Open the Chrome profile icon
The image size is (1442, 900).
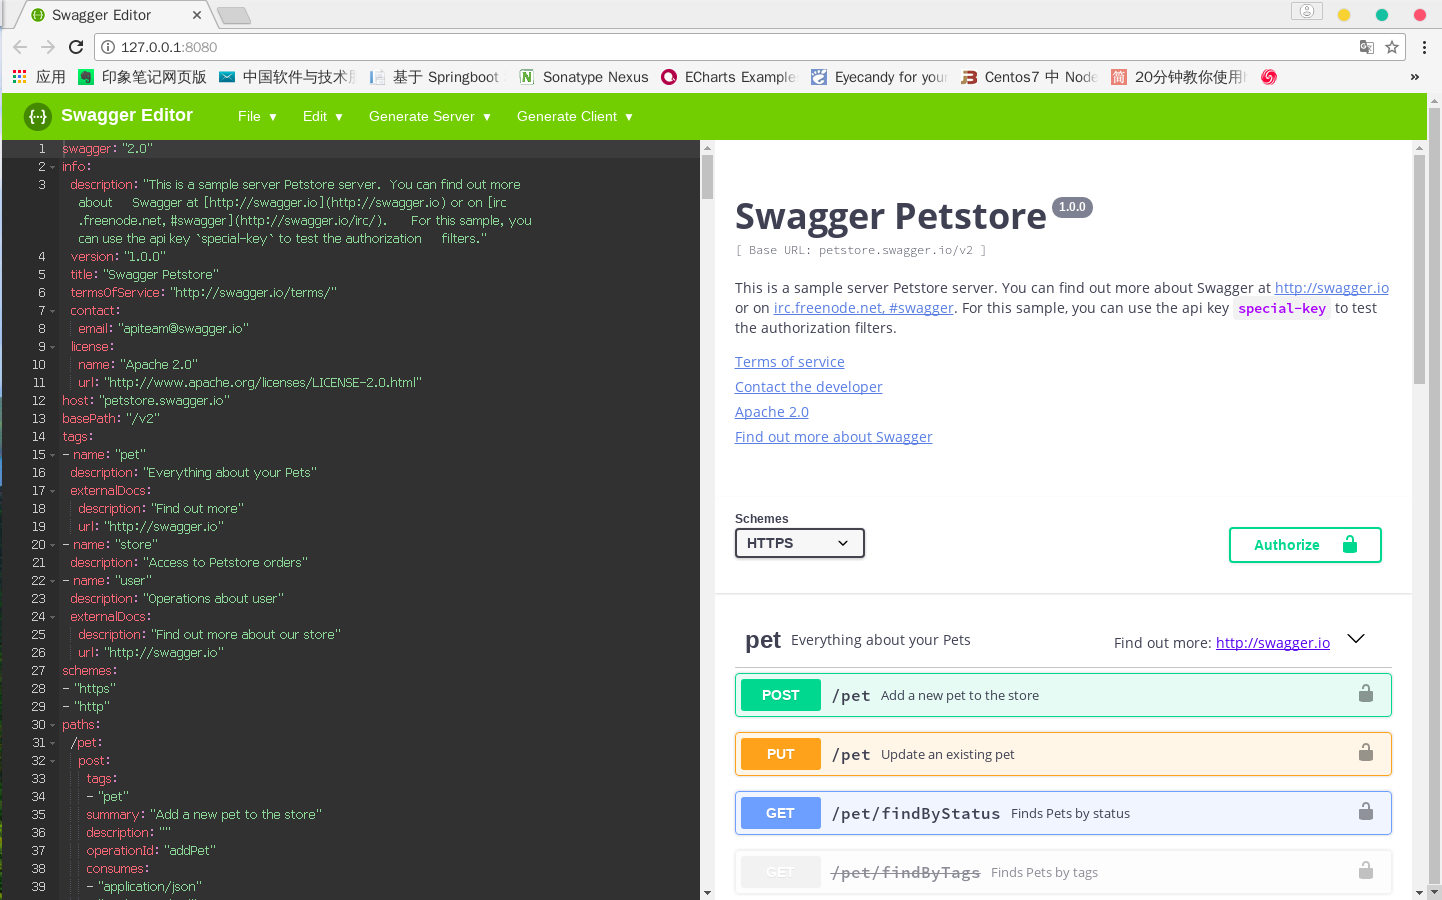pos(1306,11)
